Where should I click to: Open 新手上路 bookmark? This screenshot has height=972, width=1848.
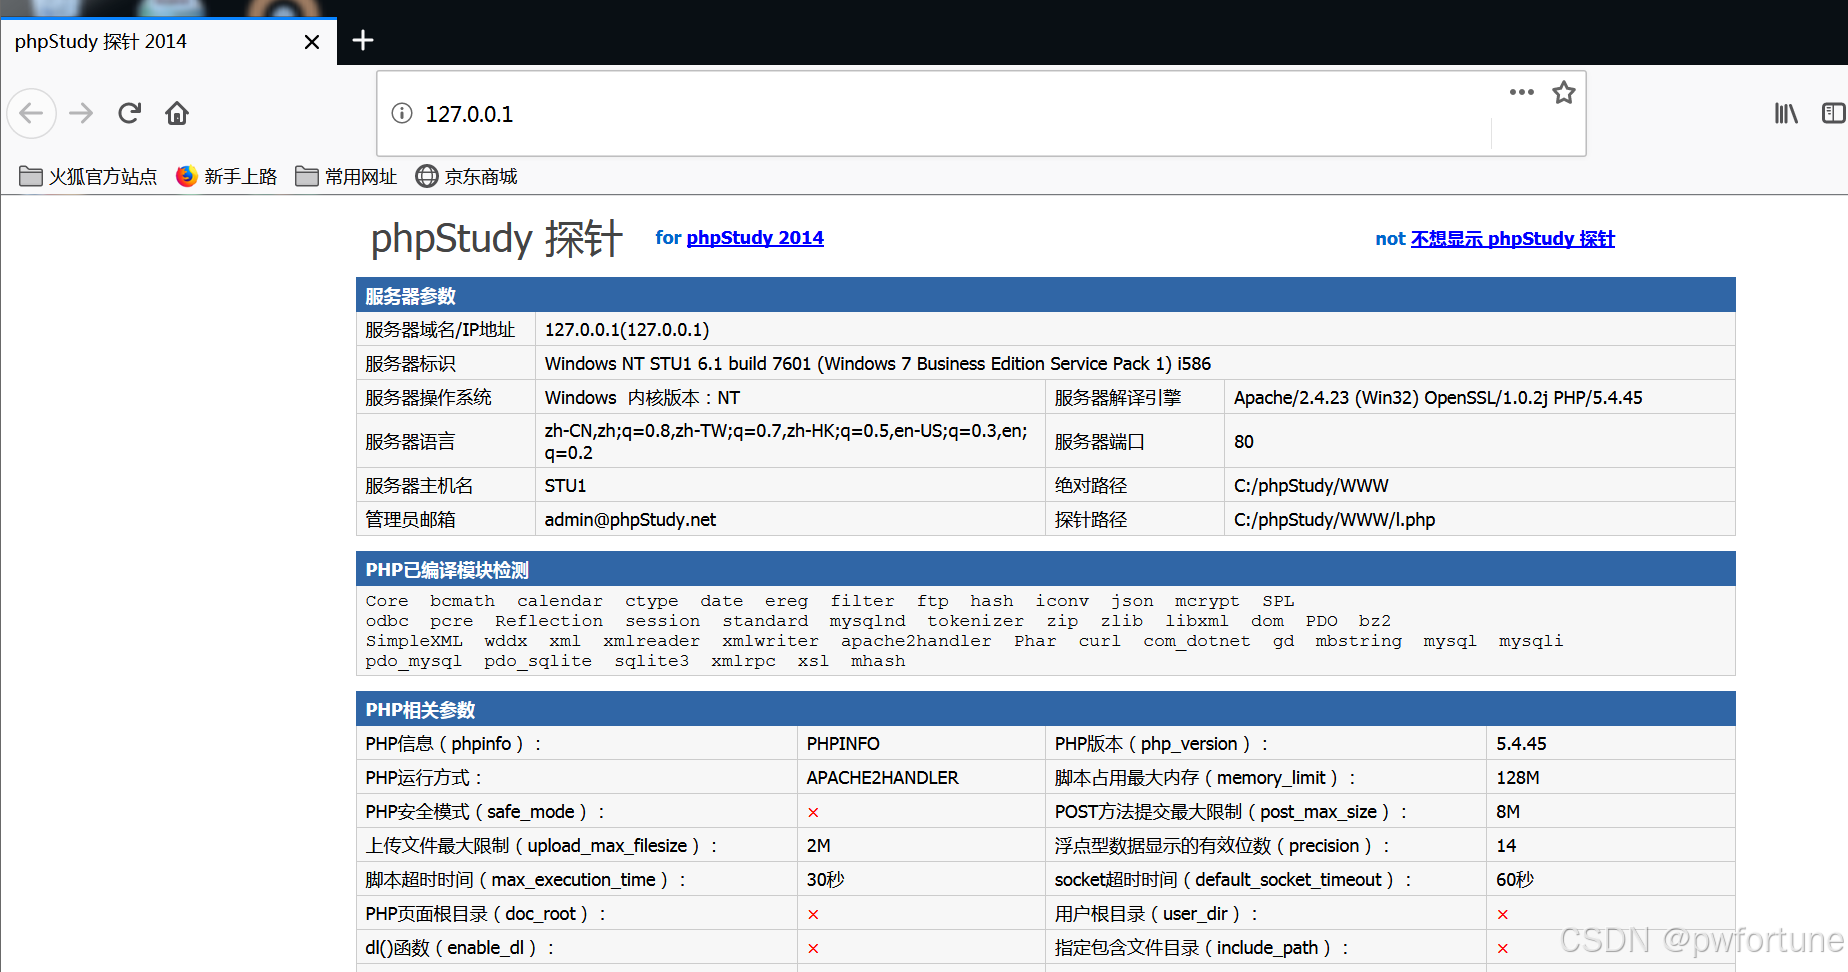click(226, 176)
